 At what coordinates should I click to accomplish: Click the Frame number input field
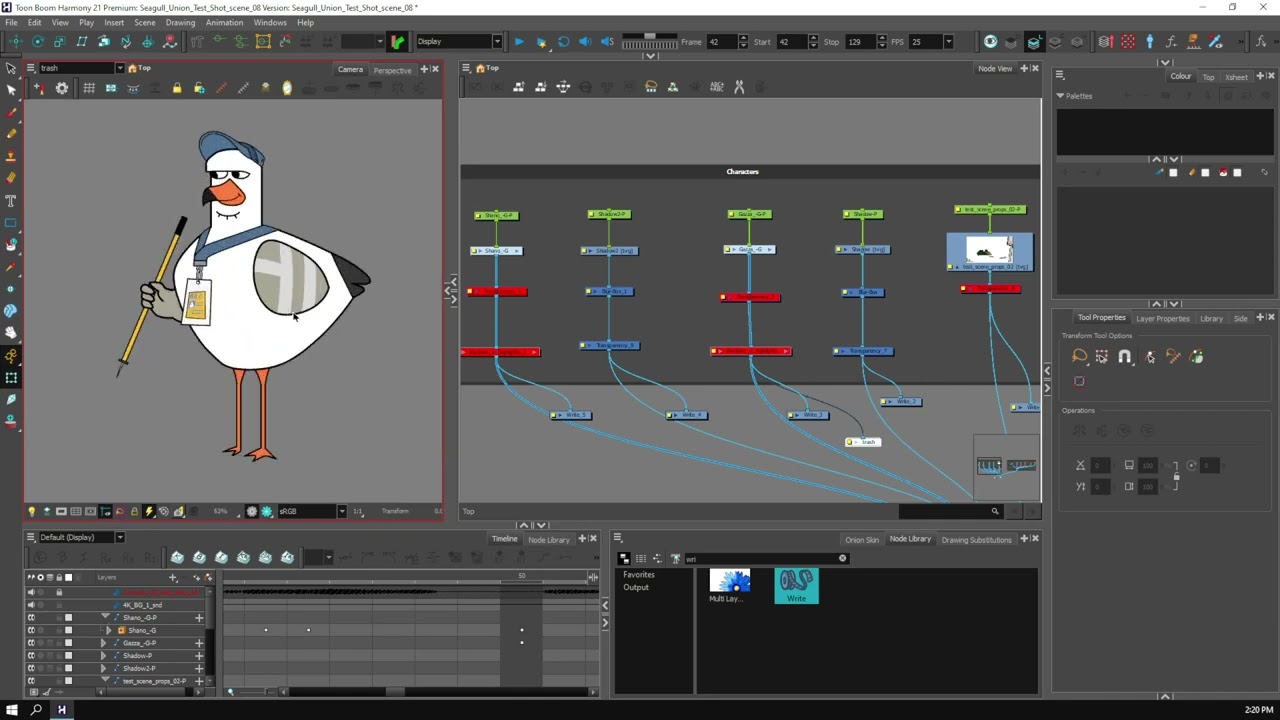point(721,42)
